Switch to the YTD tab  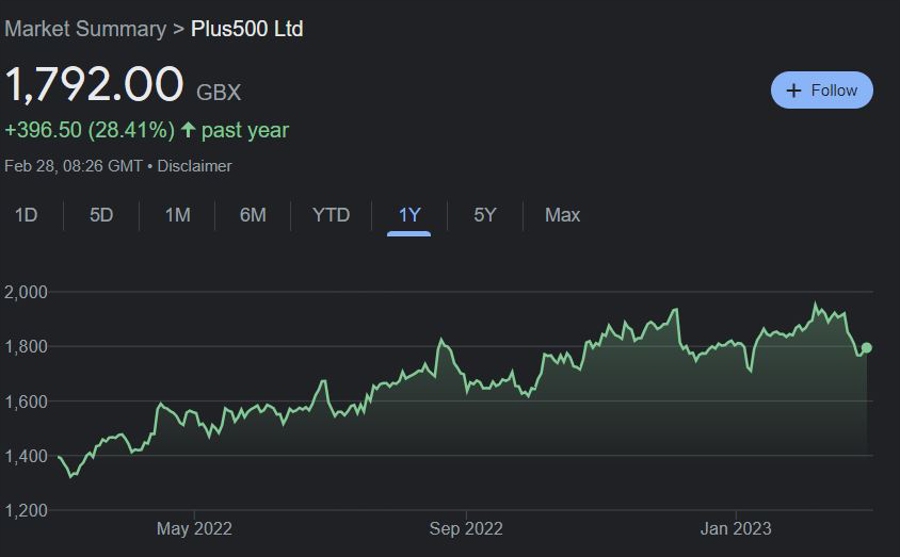tap(331, 215)
